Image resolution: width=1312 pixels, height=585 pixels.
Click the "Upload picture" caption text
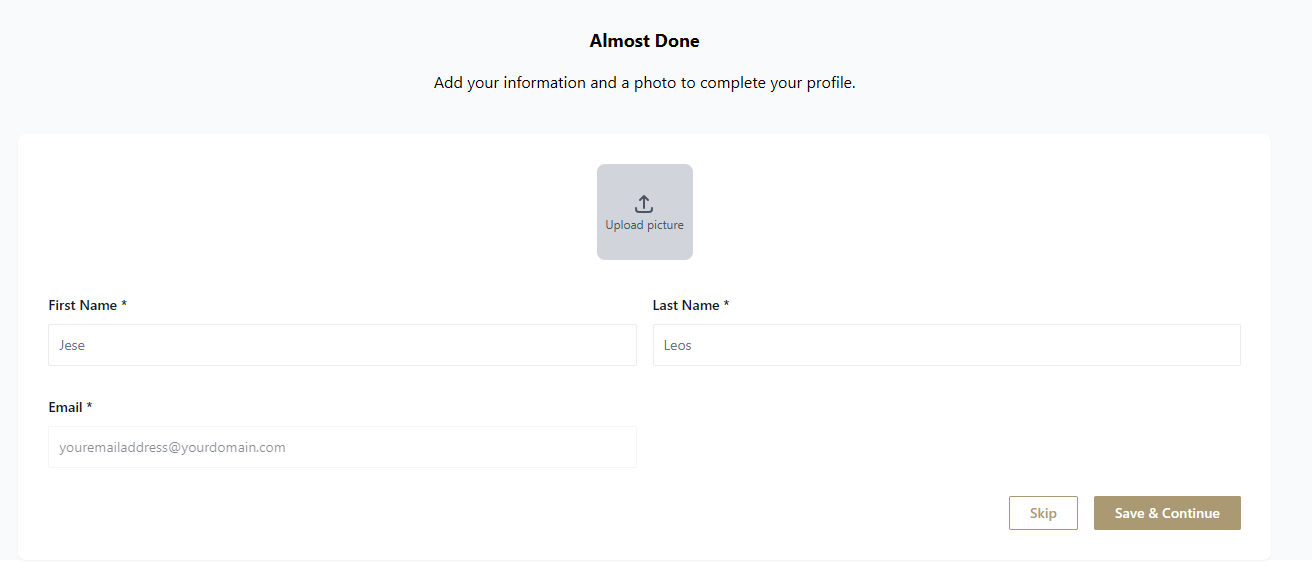(644, 226)
